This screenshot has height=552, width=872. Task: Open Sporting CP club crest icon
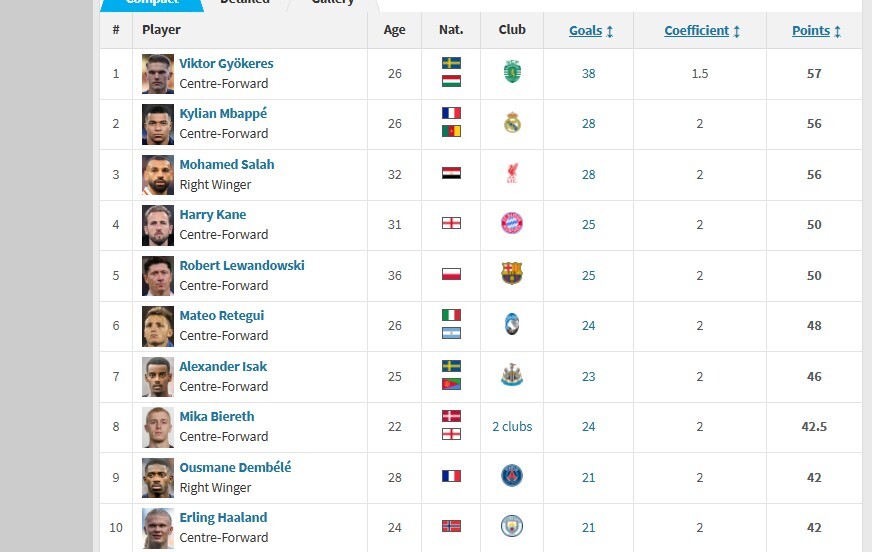[512, 72]
